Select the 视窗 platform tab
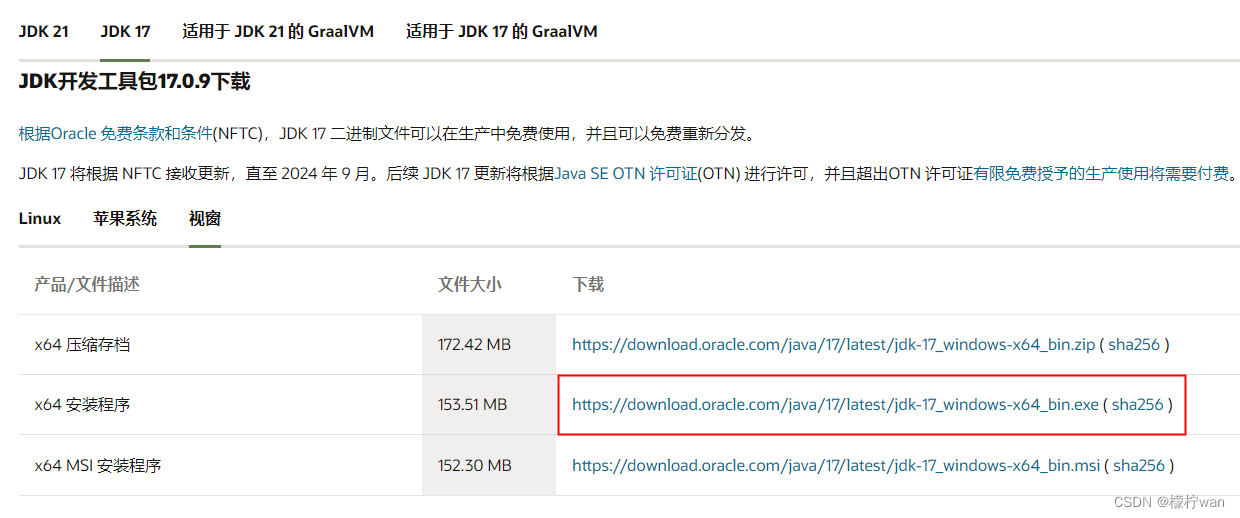 coord(205,218)
